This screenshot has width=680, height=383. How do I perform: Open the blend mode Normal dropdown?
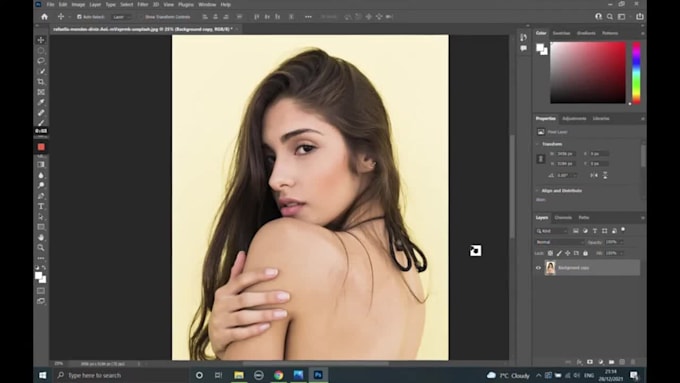click(560, 242)
